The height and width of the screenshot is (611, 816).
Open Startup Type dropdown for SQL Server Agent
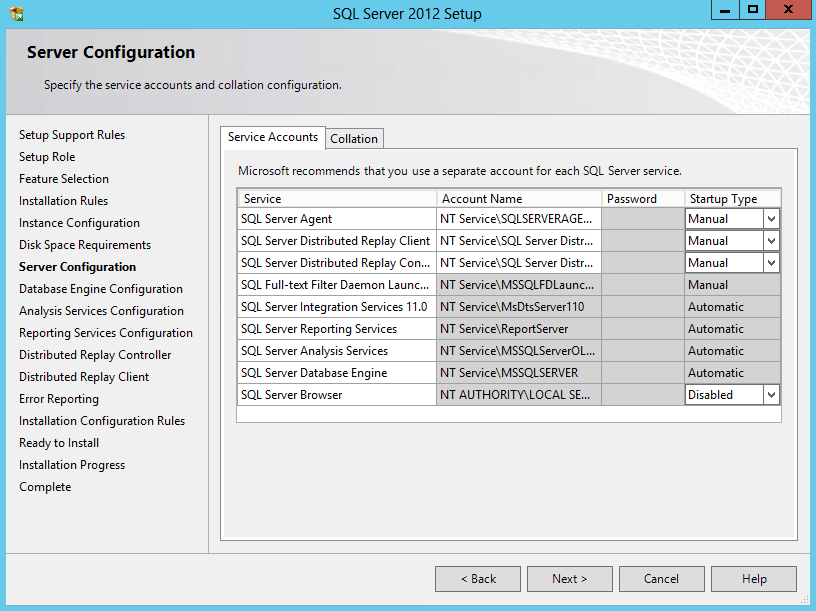point(771,219)
